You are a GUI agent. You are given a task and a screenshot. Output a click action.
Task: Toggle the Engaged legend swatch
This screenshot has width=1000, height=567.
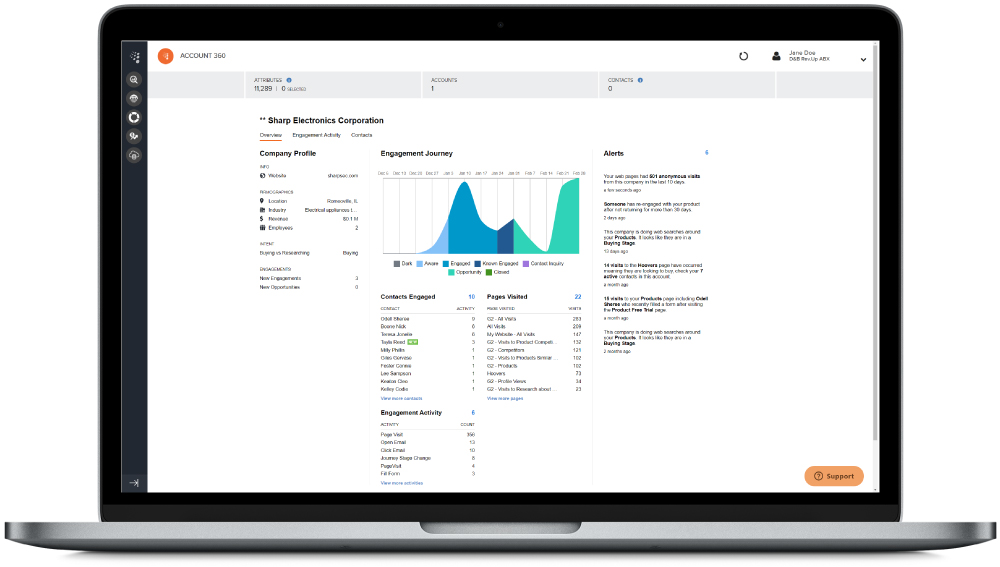coord(446,264)
